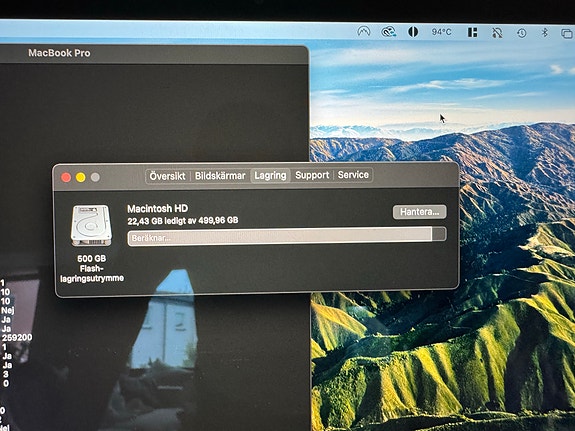Click the 94°C temperature readout
Image resolution: width=575 pixels, height=431 pixels.
442,32
